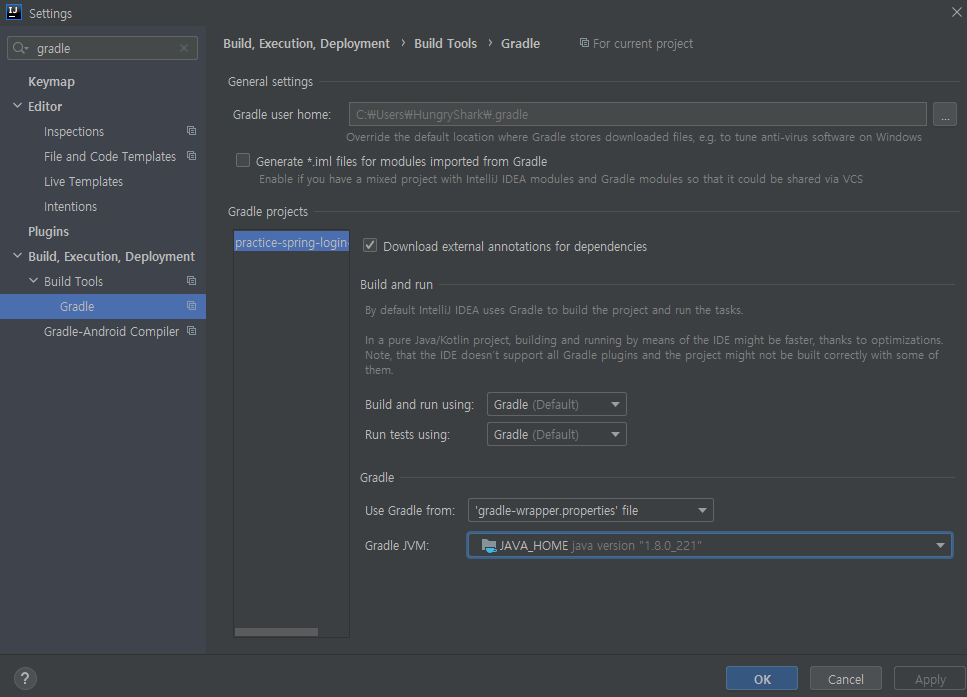
Task: Collapse the Editor tree node
Action: click(x=17, y=106)
